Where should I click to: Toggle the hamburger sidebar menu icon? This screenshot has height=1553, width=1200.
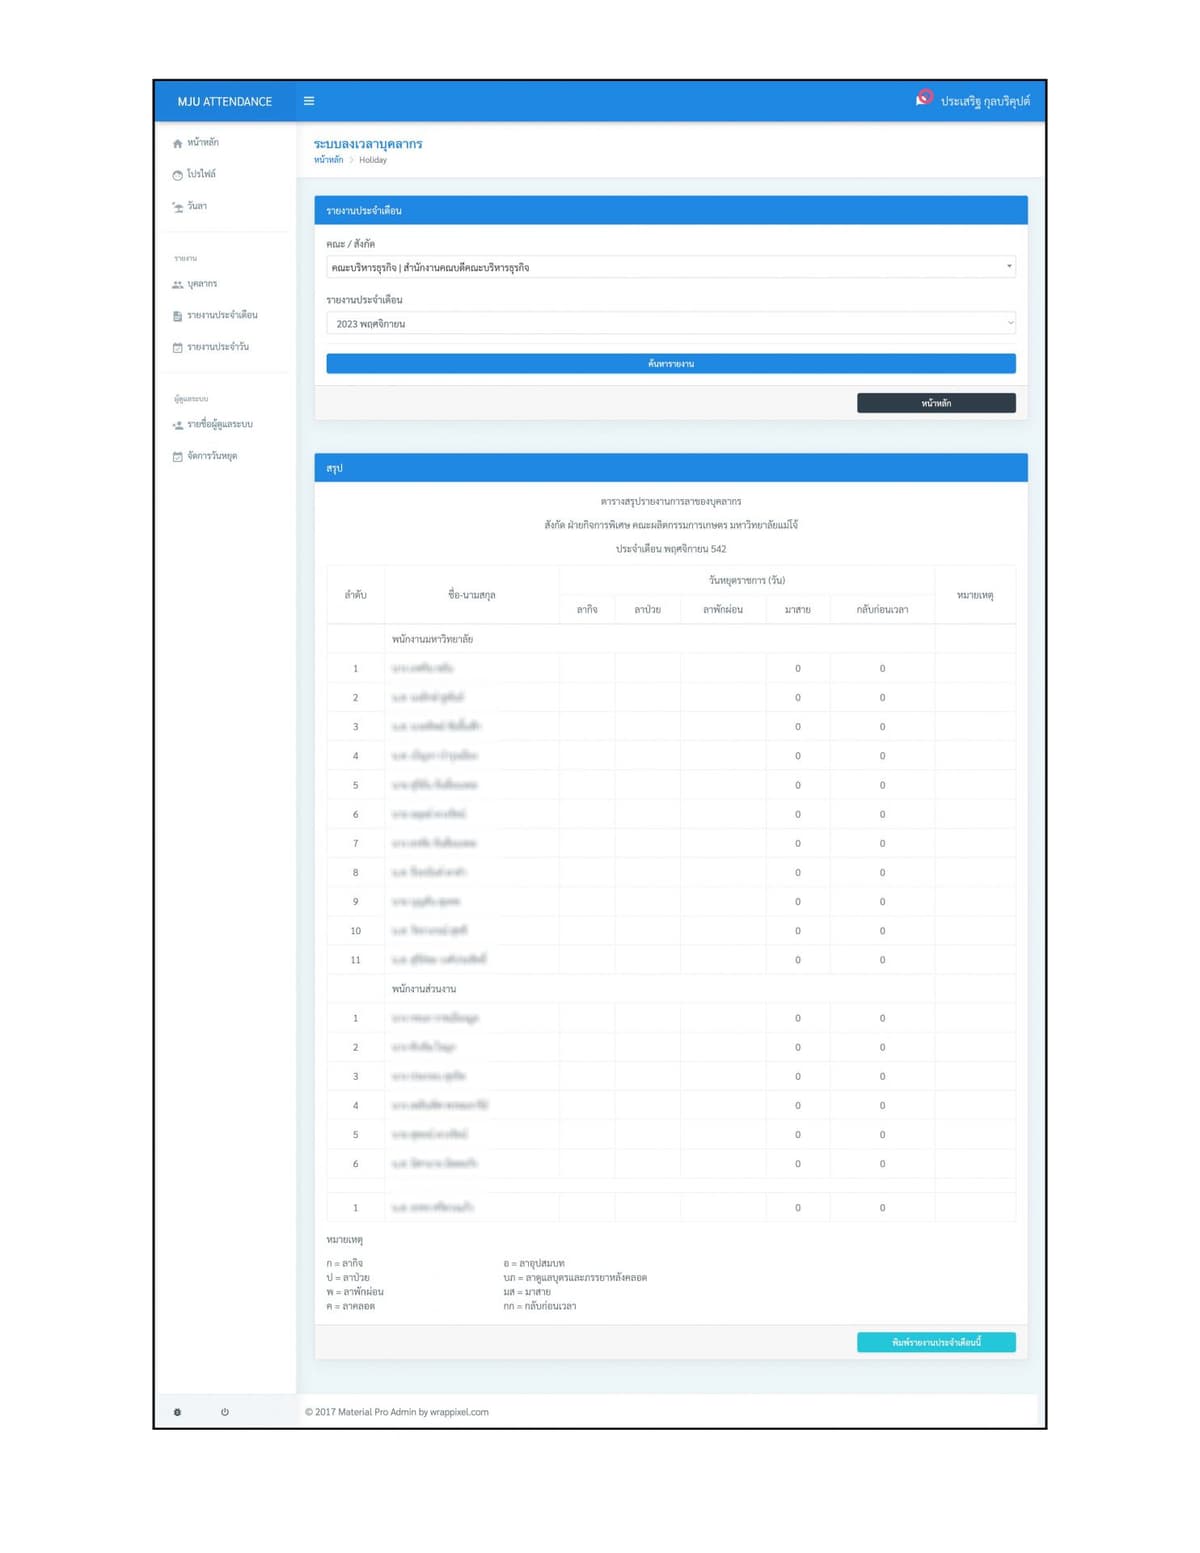coord(309,101)
